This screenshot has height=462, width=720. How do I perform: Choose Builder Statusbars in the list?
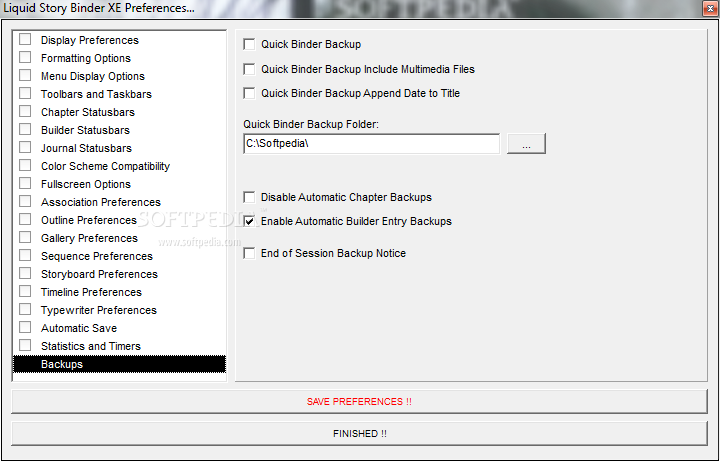click(x=85, y=130)
